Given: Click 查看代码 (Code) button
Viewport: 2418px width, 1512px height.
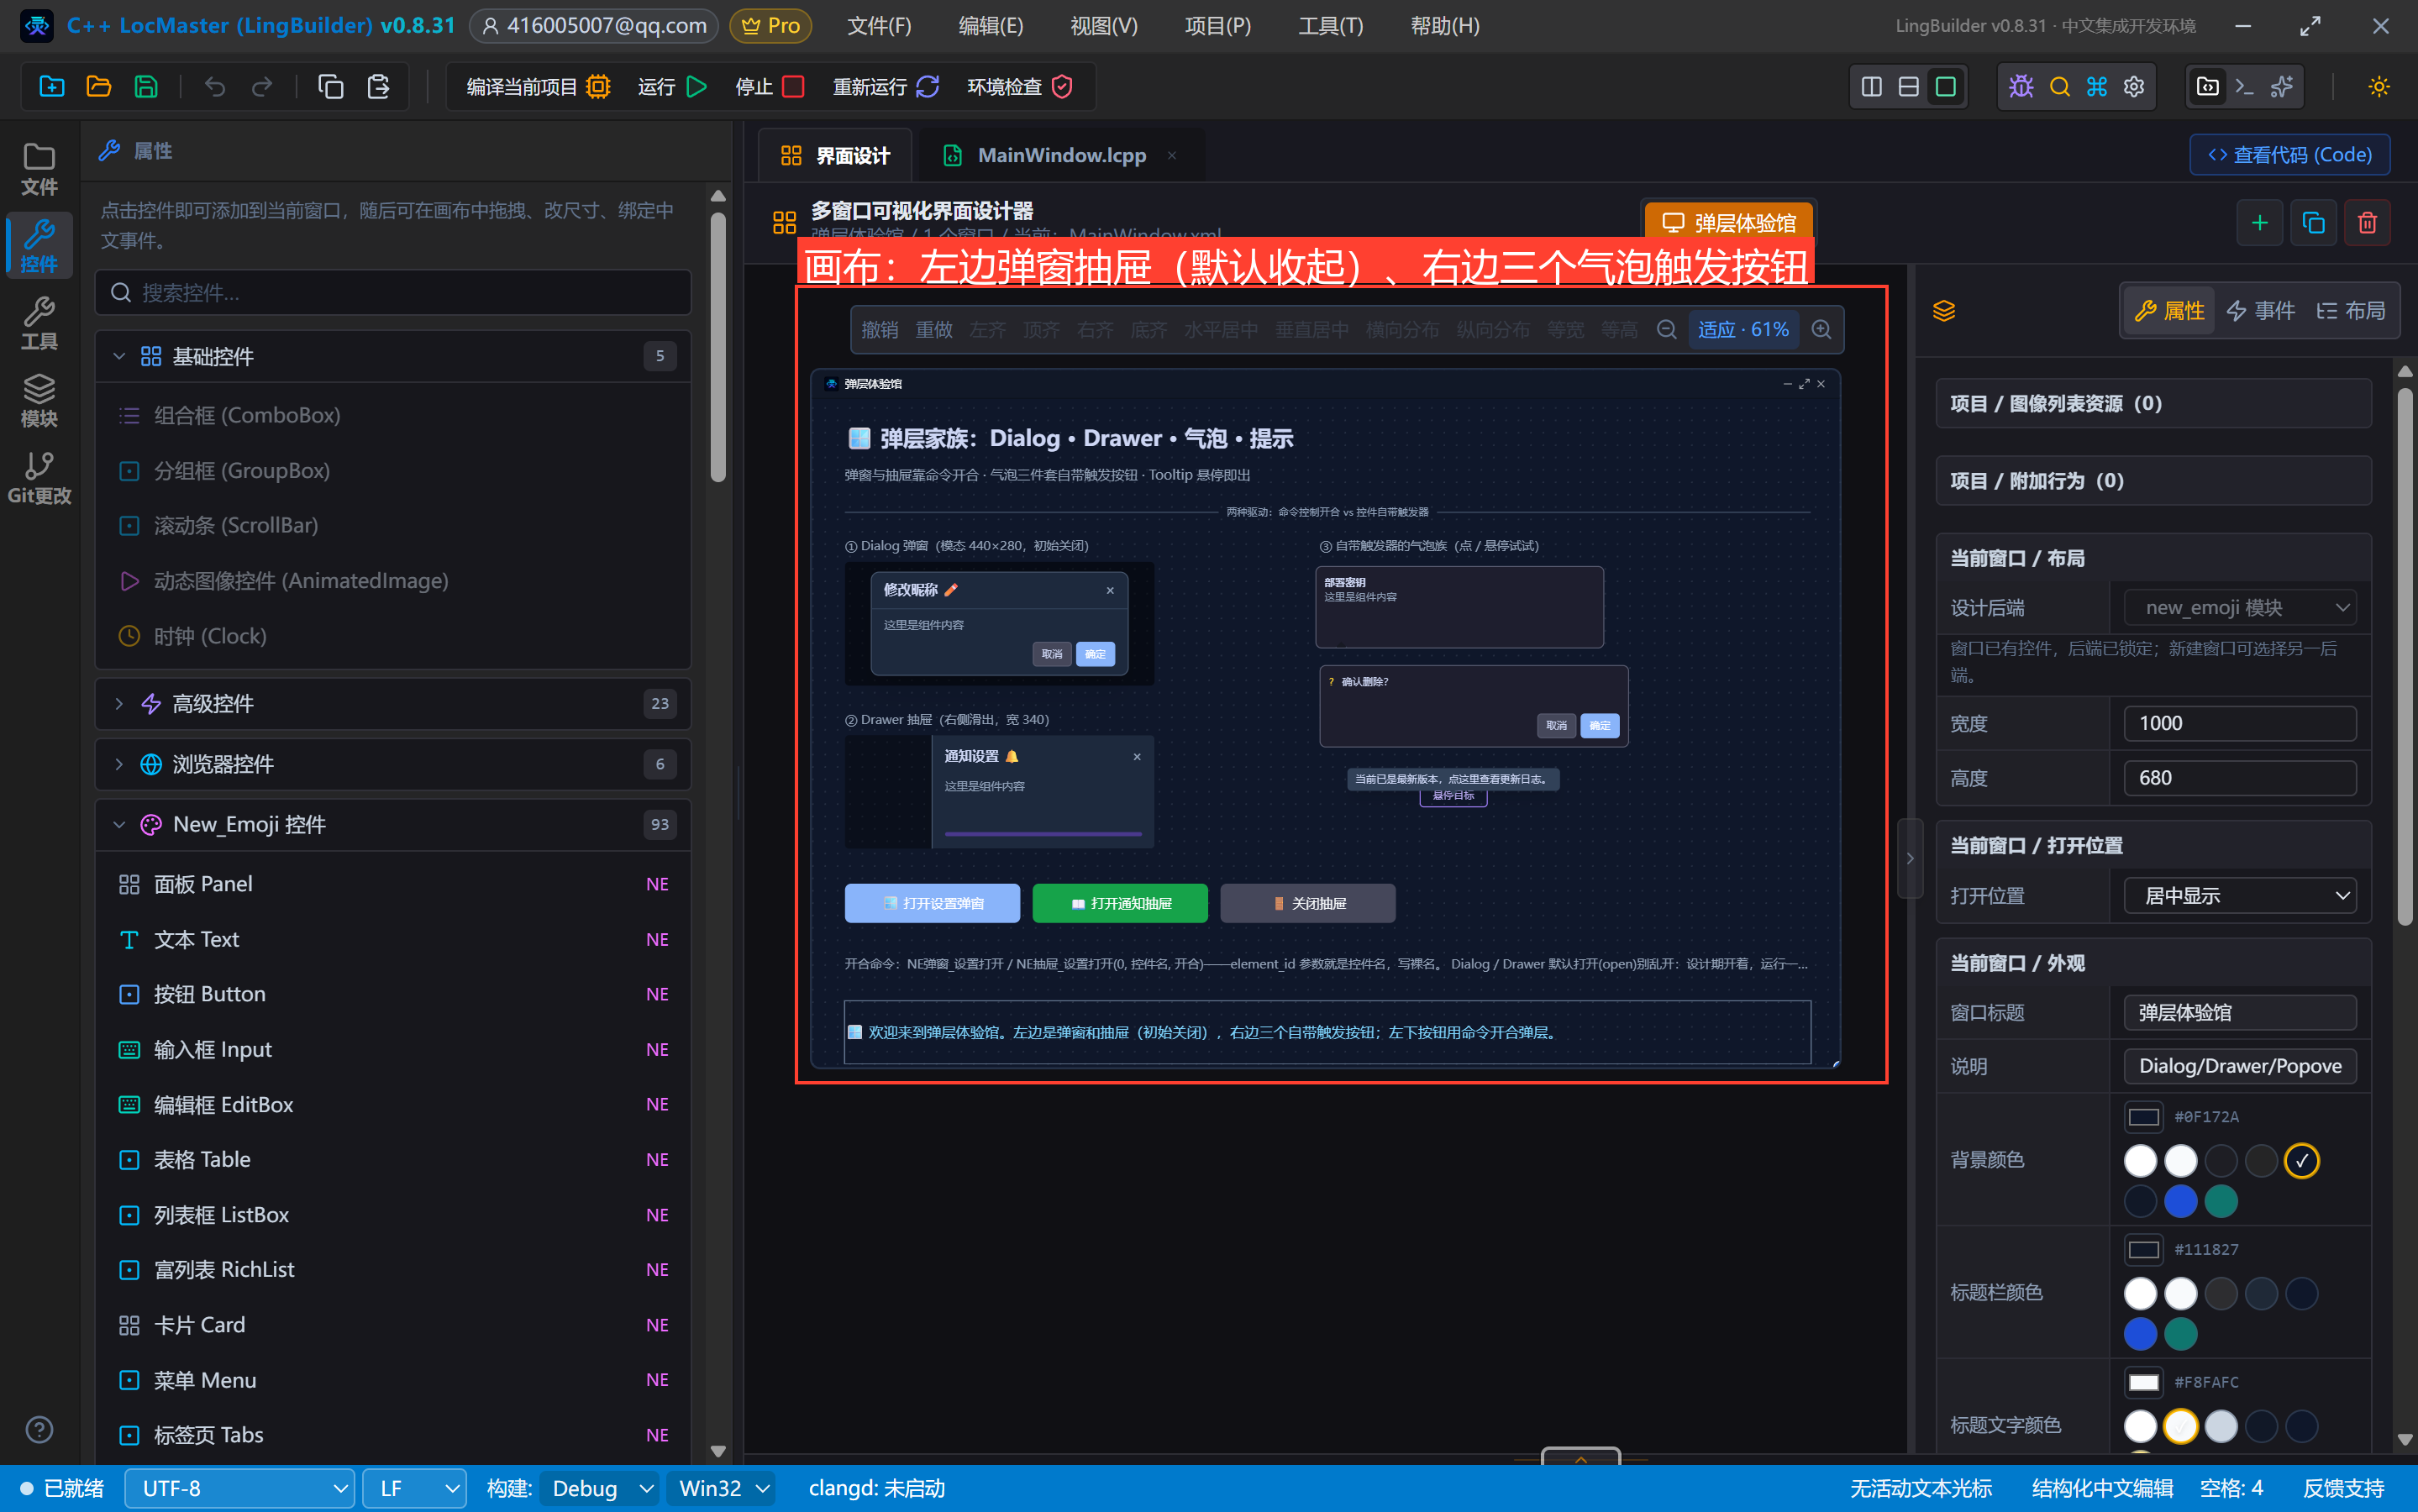Looking at the screenshot, I should tap(2289, 155).
